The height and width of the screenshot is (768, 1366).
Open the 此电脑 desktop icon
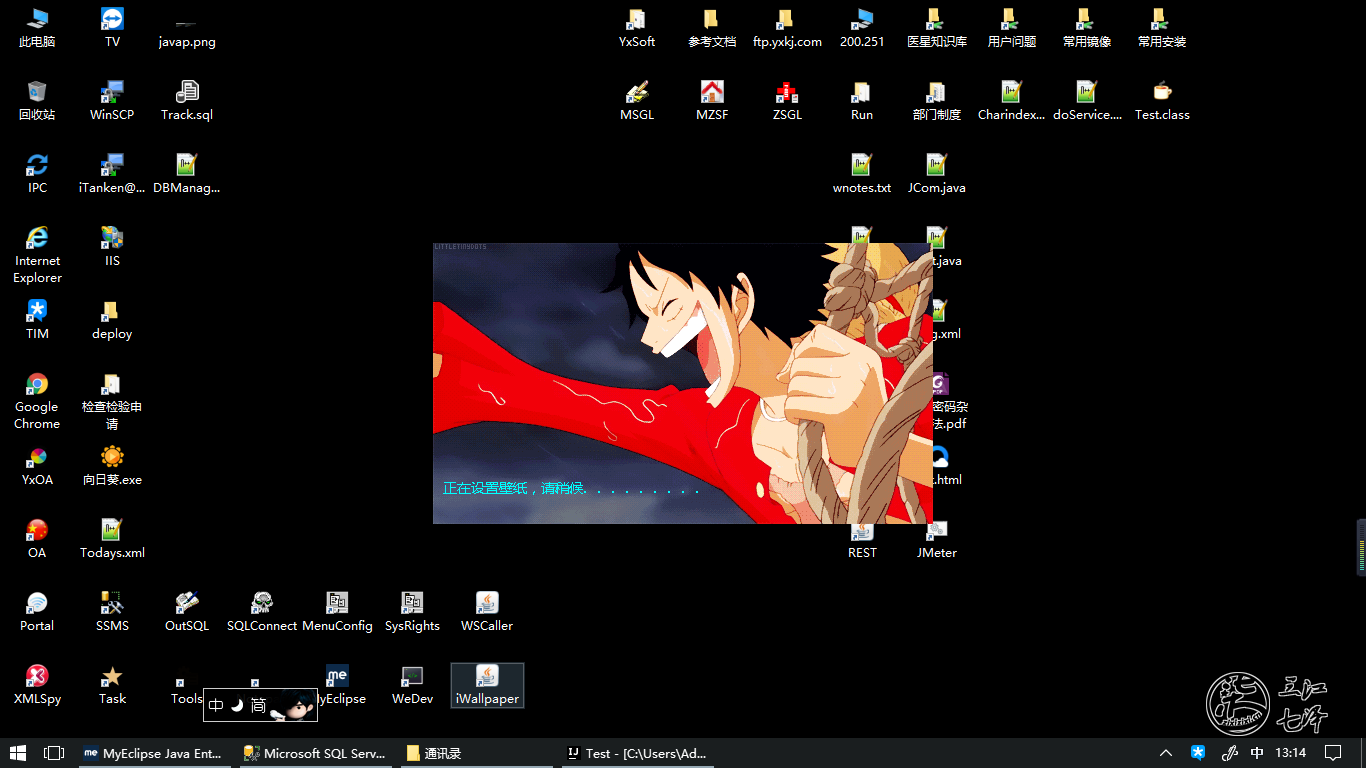click(x=37, y=28)
